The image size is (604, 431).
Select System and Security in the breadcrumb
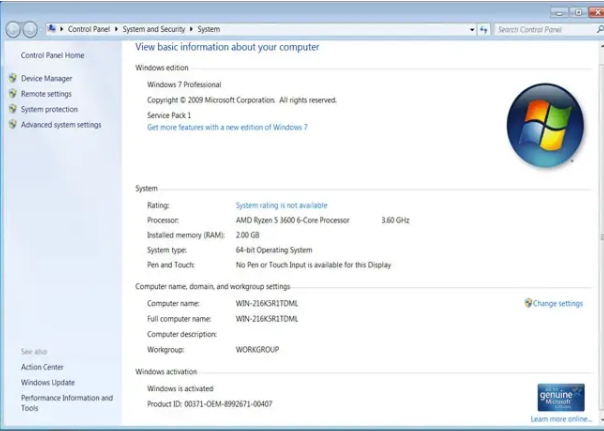coord(154,29)
